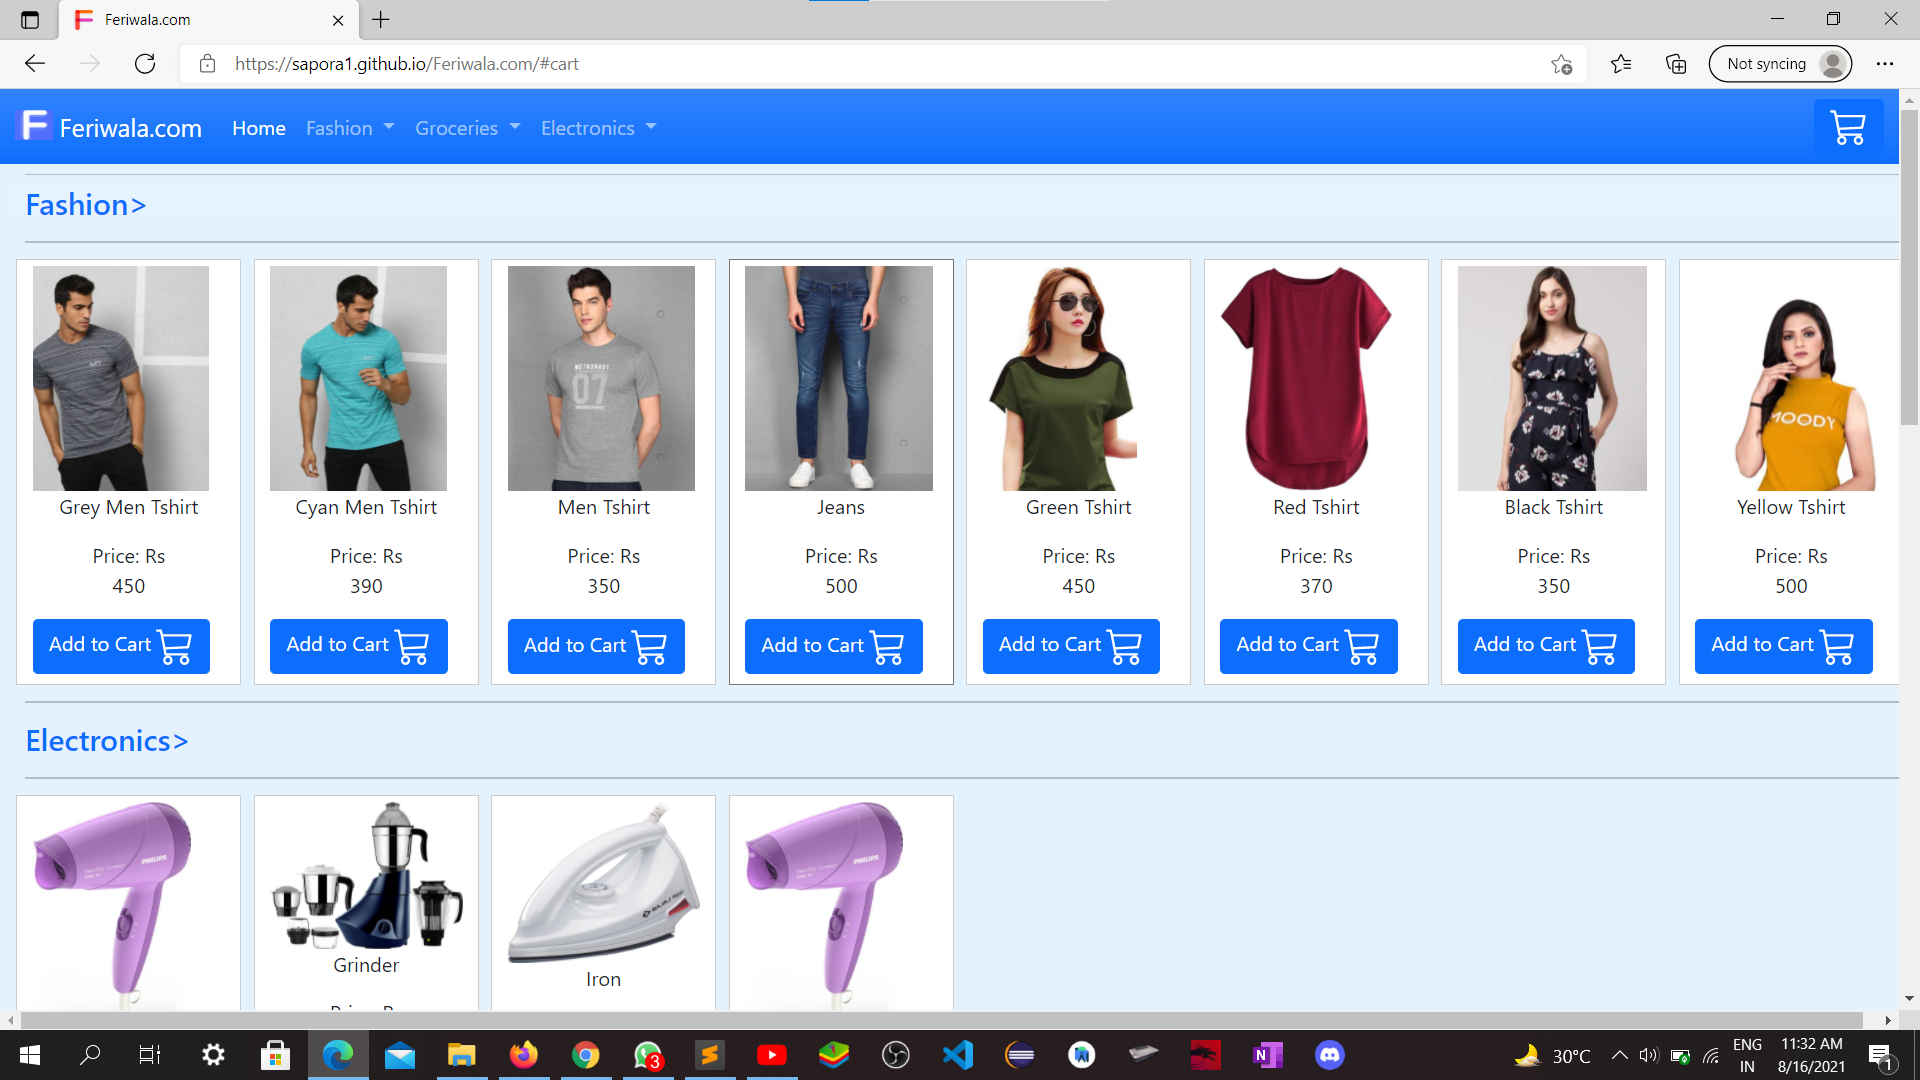Refresh the page with reload icon
Image resolution: width=1920 pixels, height=1080 pixels.
[x=145, y=64]
